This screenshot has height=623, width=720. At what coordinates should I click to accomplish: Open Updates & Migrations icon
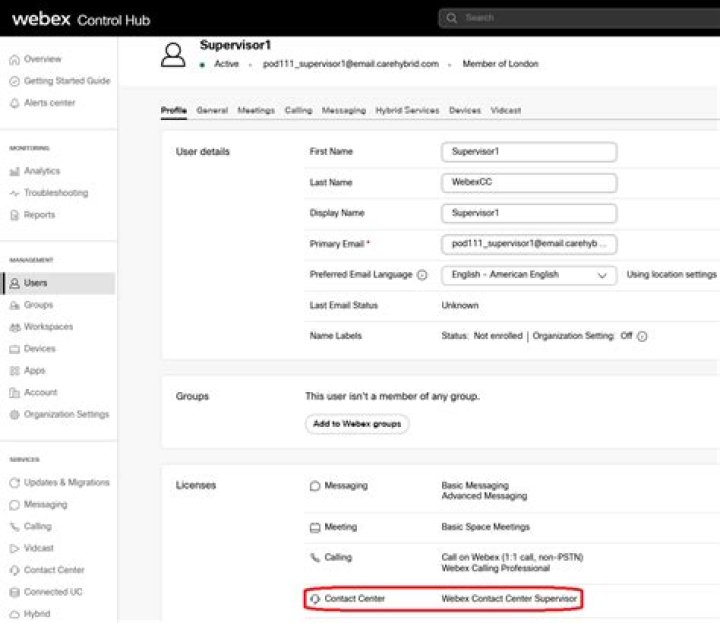click(15, 483)
